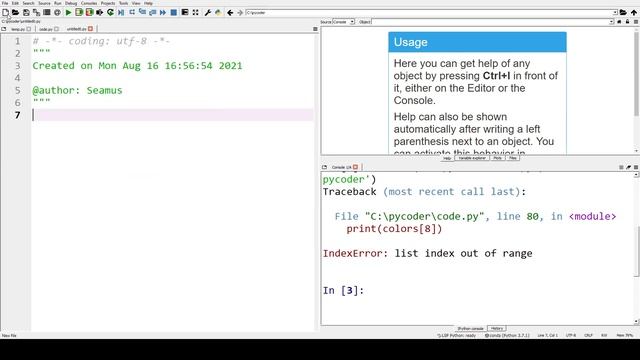This screenshot has width=640, height=360.
Task: Expand the Source combo box
Action: point(352,22)
